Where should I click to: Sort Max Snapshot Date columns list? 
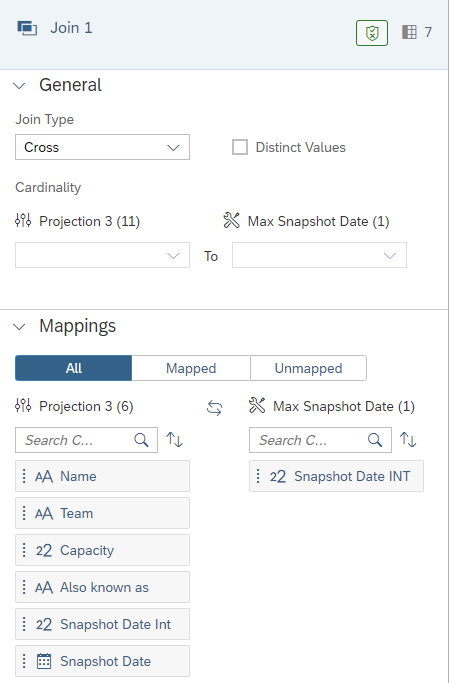[x=408, y=440]
